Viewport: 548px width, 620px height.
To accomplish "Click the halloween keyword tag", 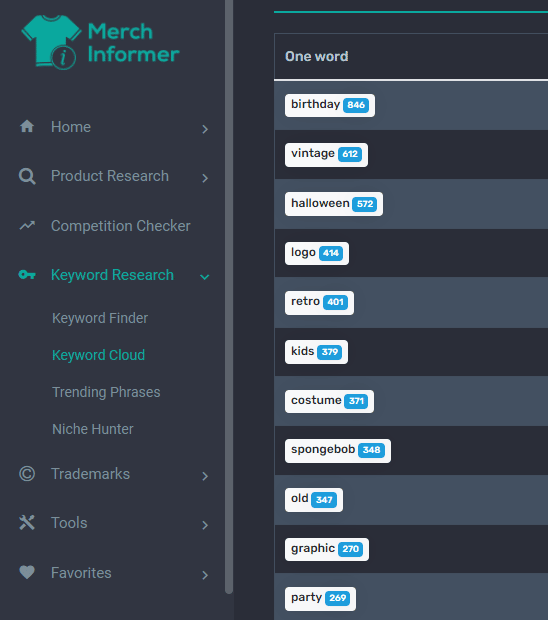I will pos(334,204).
